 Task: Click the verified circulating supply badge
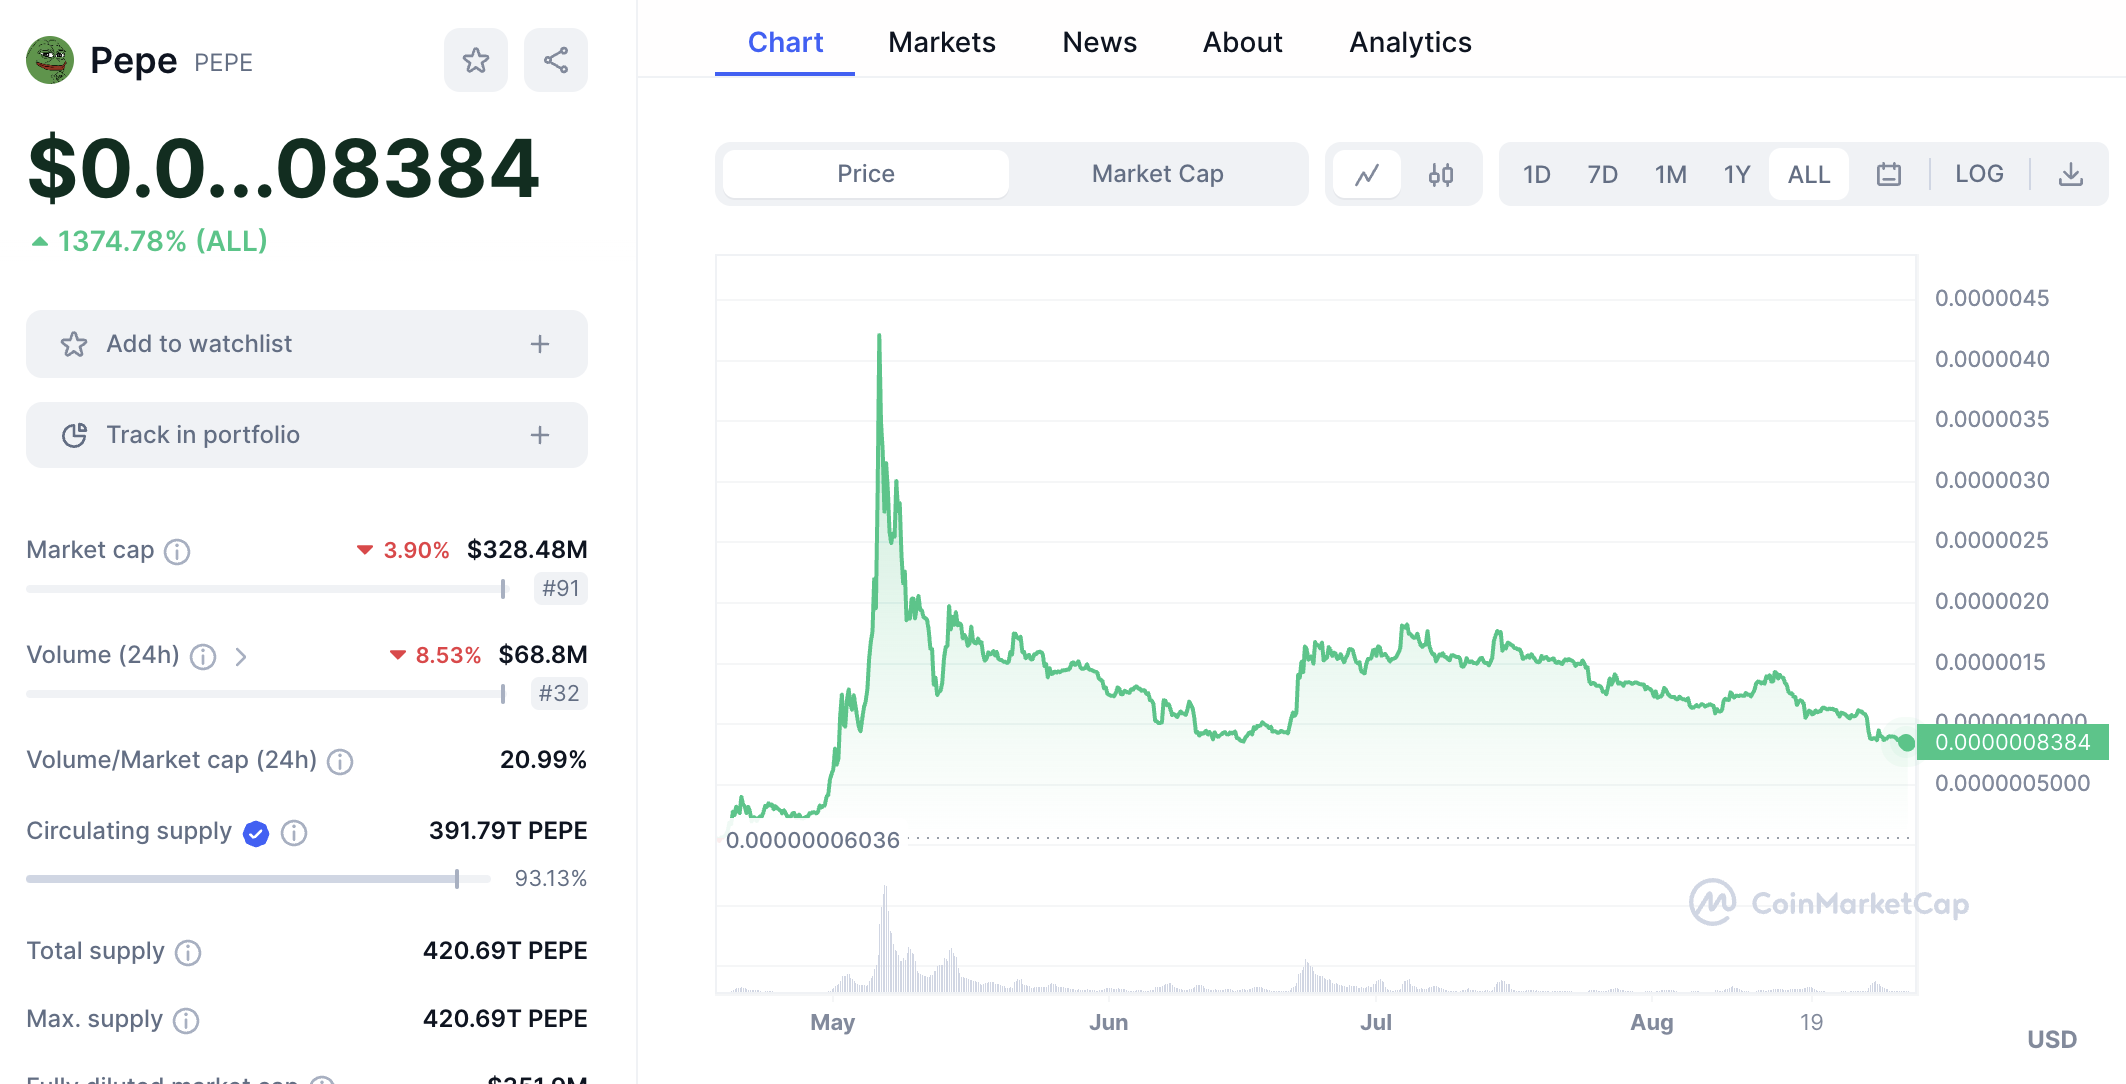256,833
